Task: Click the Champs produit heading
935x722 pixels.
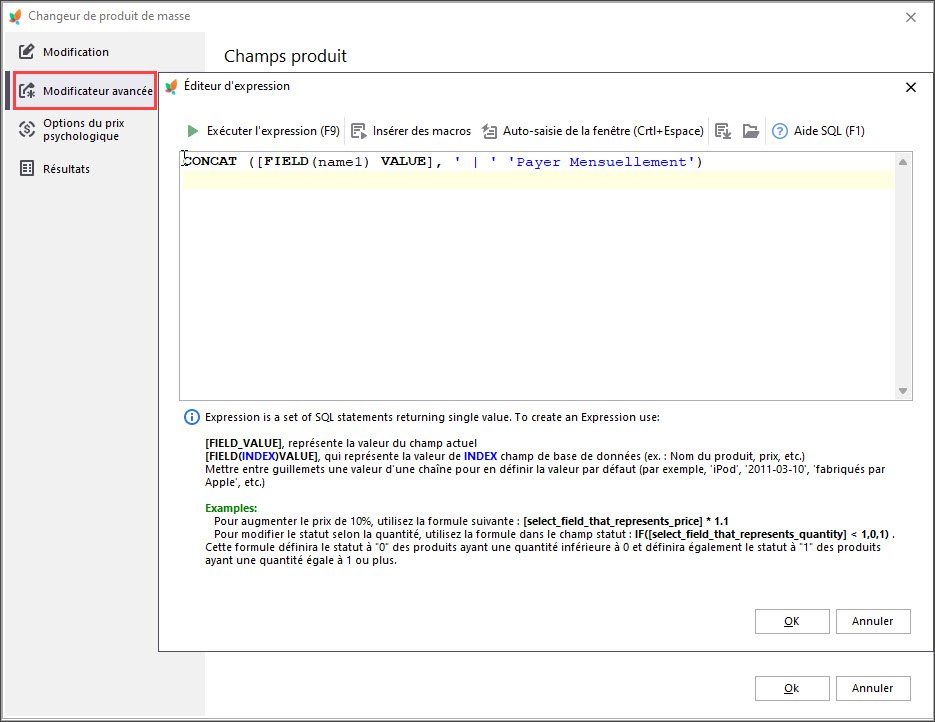Action: click(x=285, y=56)
